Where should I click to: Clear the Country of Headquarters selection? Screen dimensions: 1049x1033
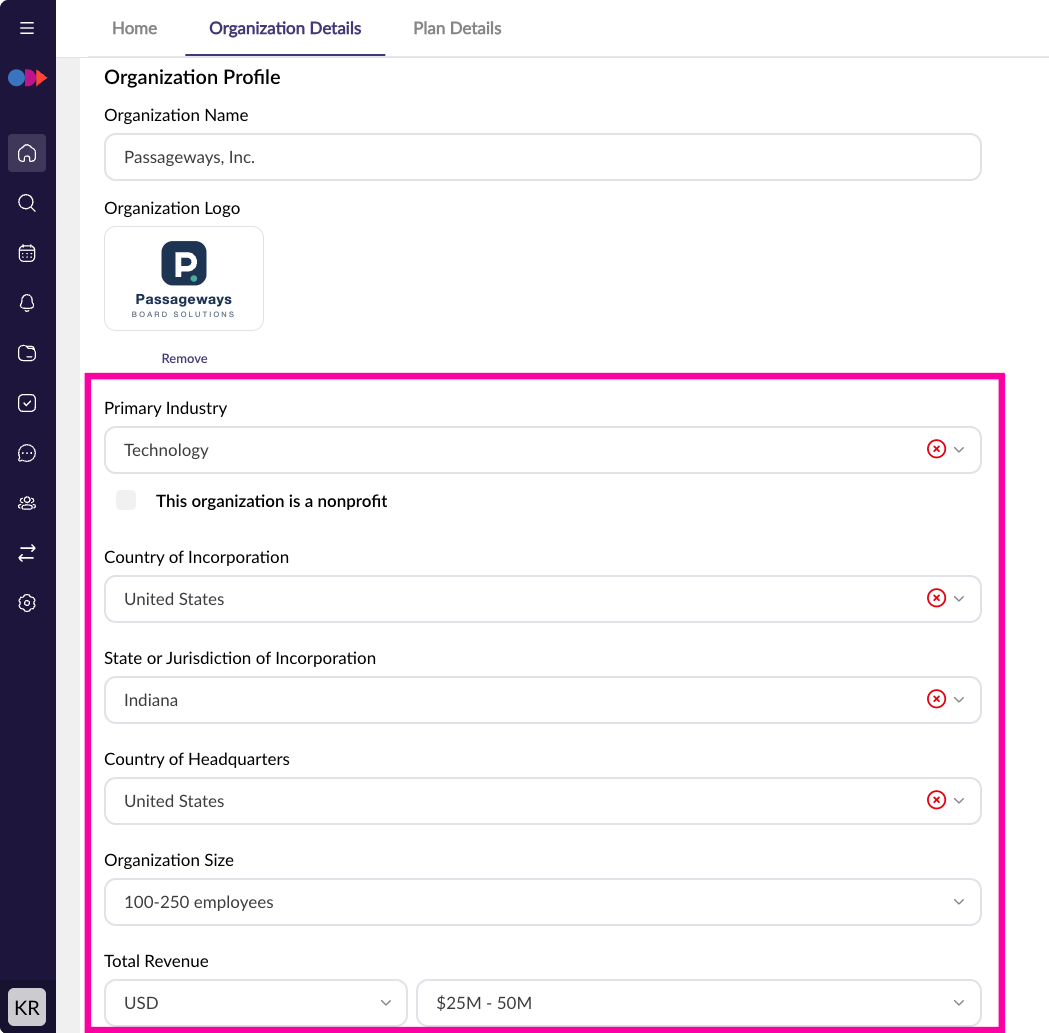click(936, 800)
